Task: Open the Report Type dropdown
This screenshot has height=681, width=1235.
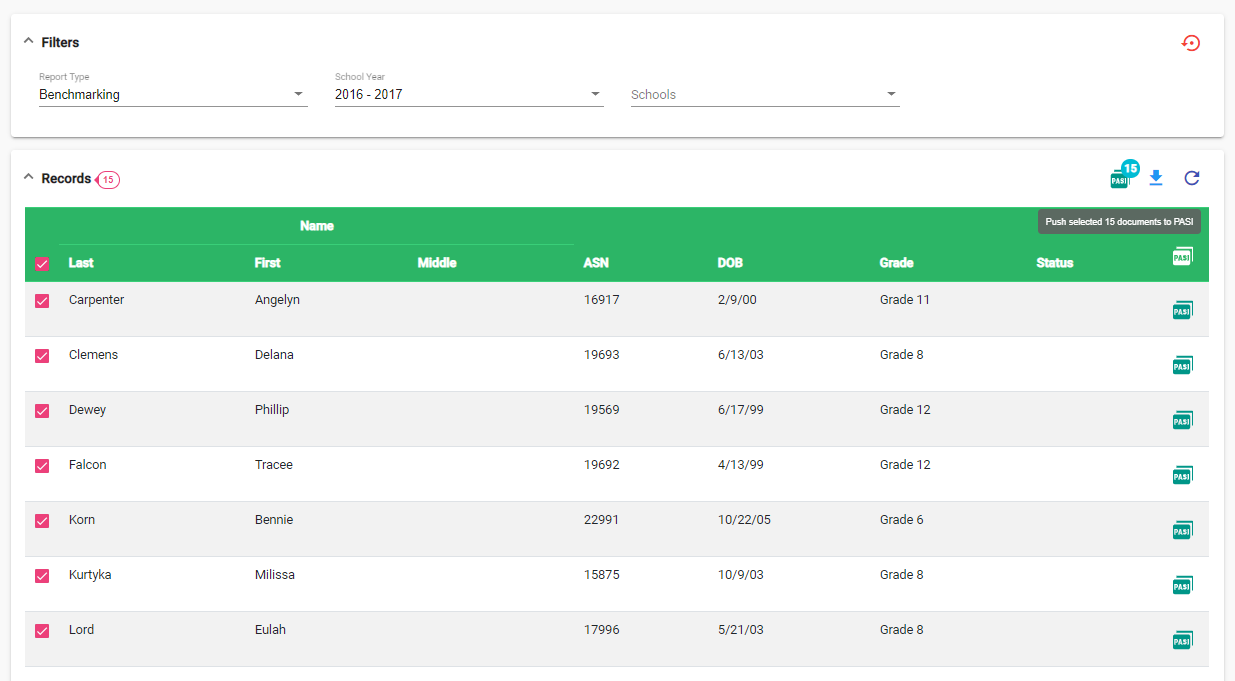Action: (x=172, y=95)
